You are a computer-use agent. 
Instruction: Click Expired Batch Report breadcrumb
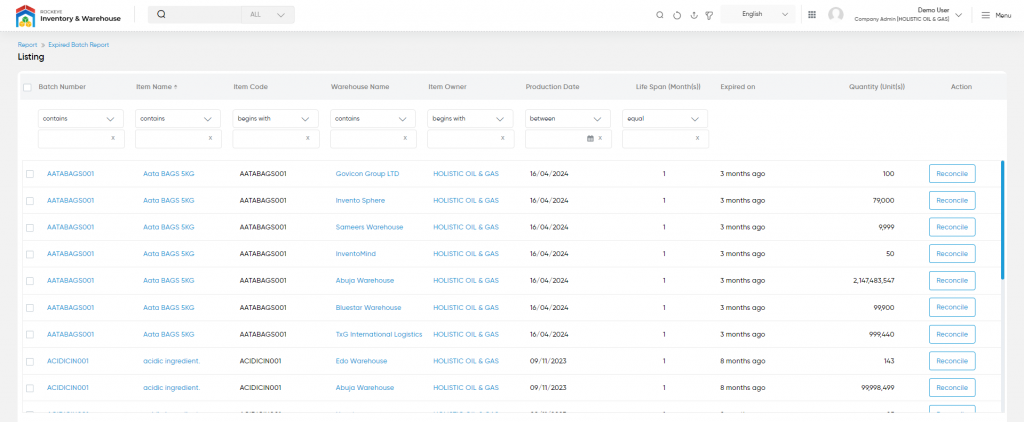(78, 45)
